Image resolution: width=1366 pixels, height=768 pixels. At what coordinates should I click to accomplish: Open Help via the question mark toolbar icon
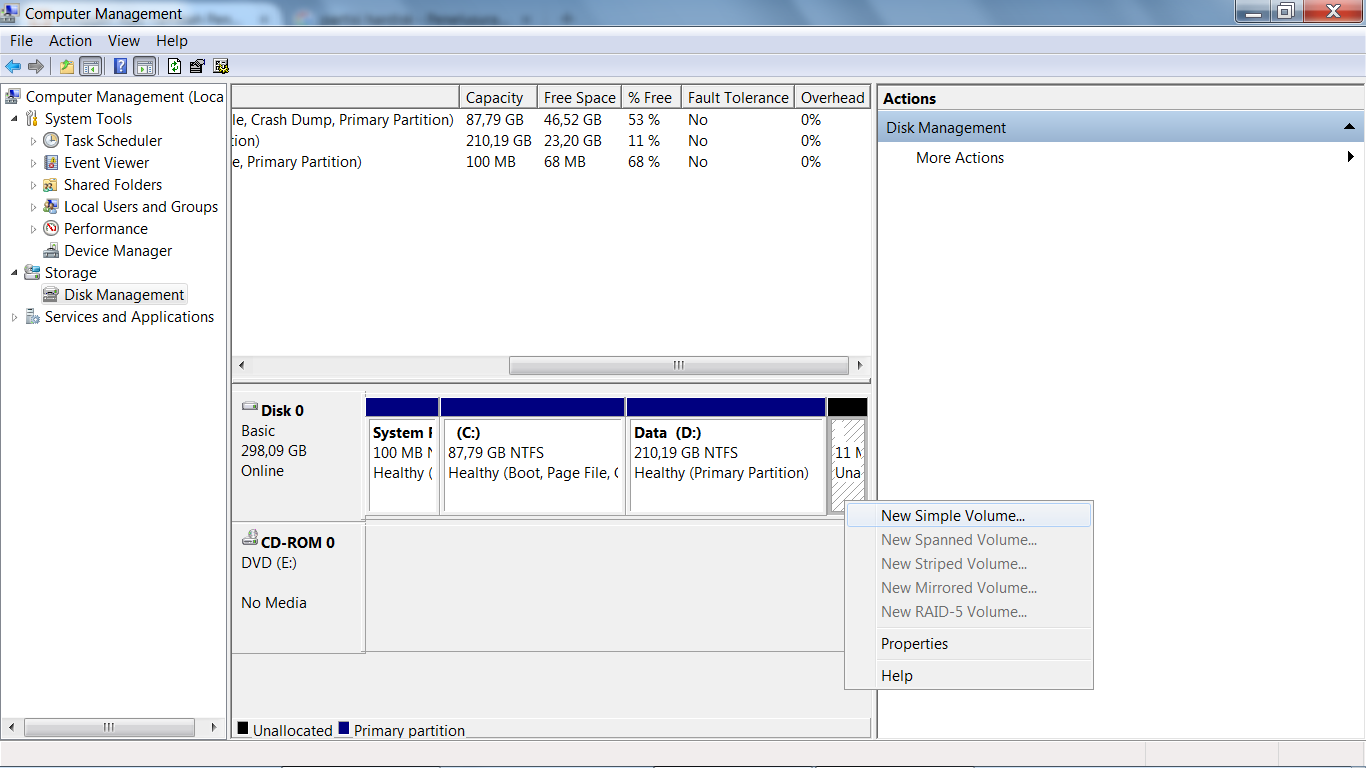point(121,66)
